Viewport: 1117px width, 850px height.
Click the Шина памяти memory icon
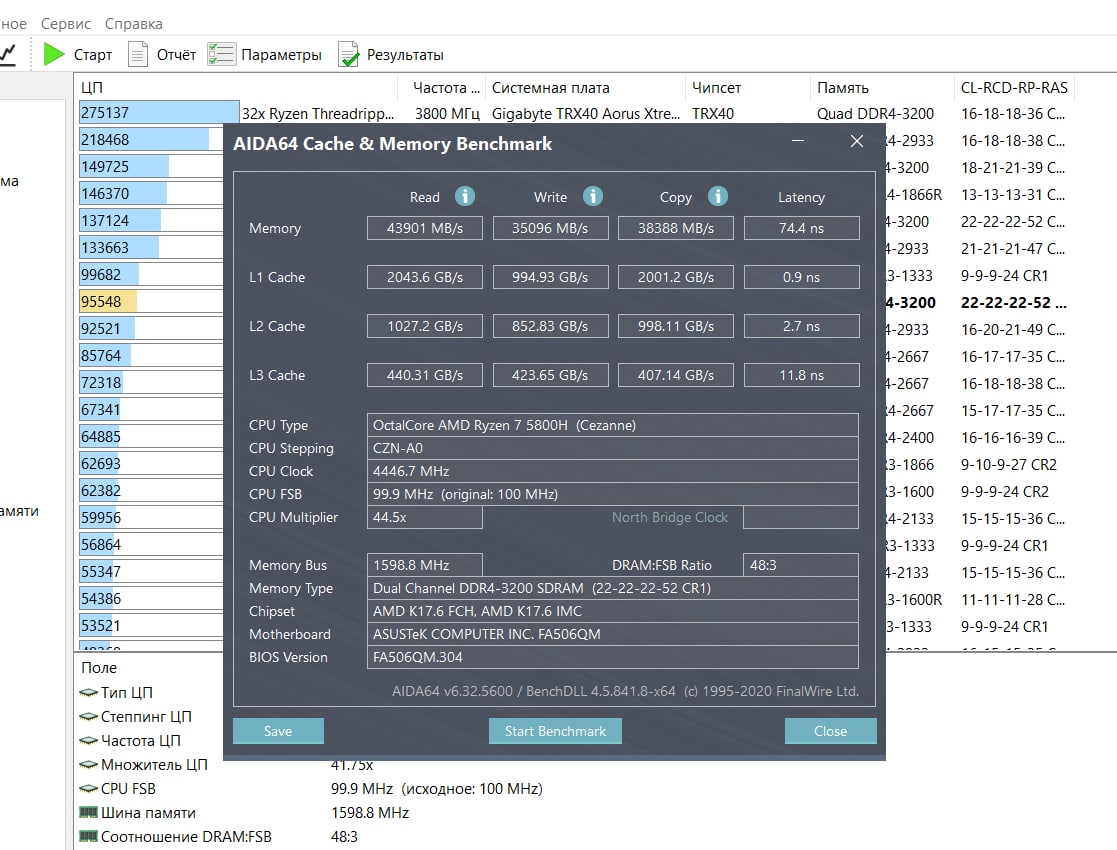(x=88, y=812)
